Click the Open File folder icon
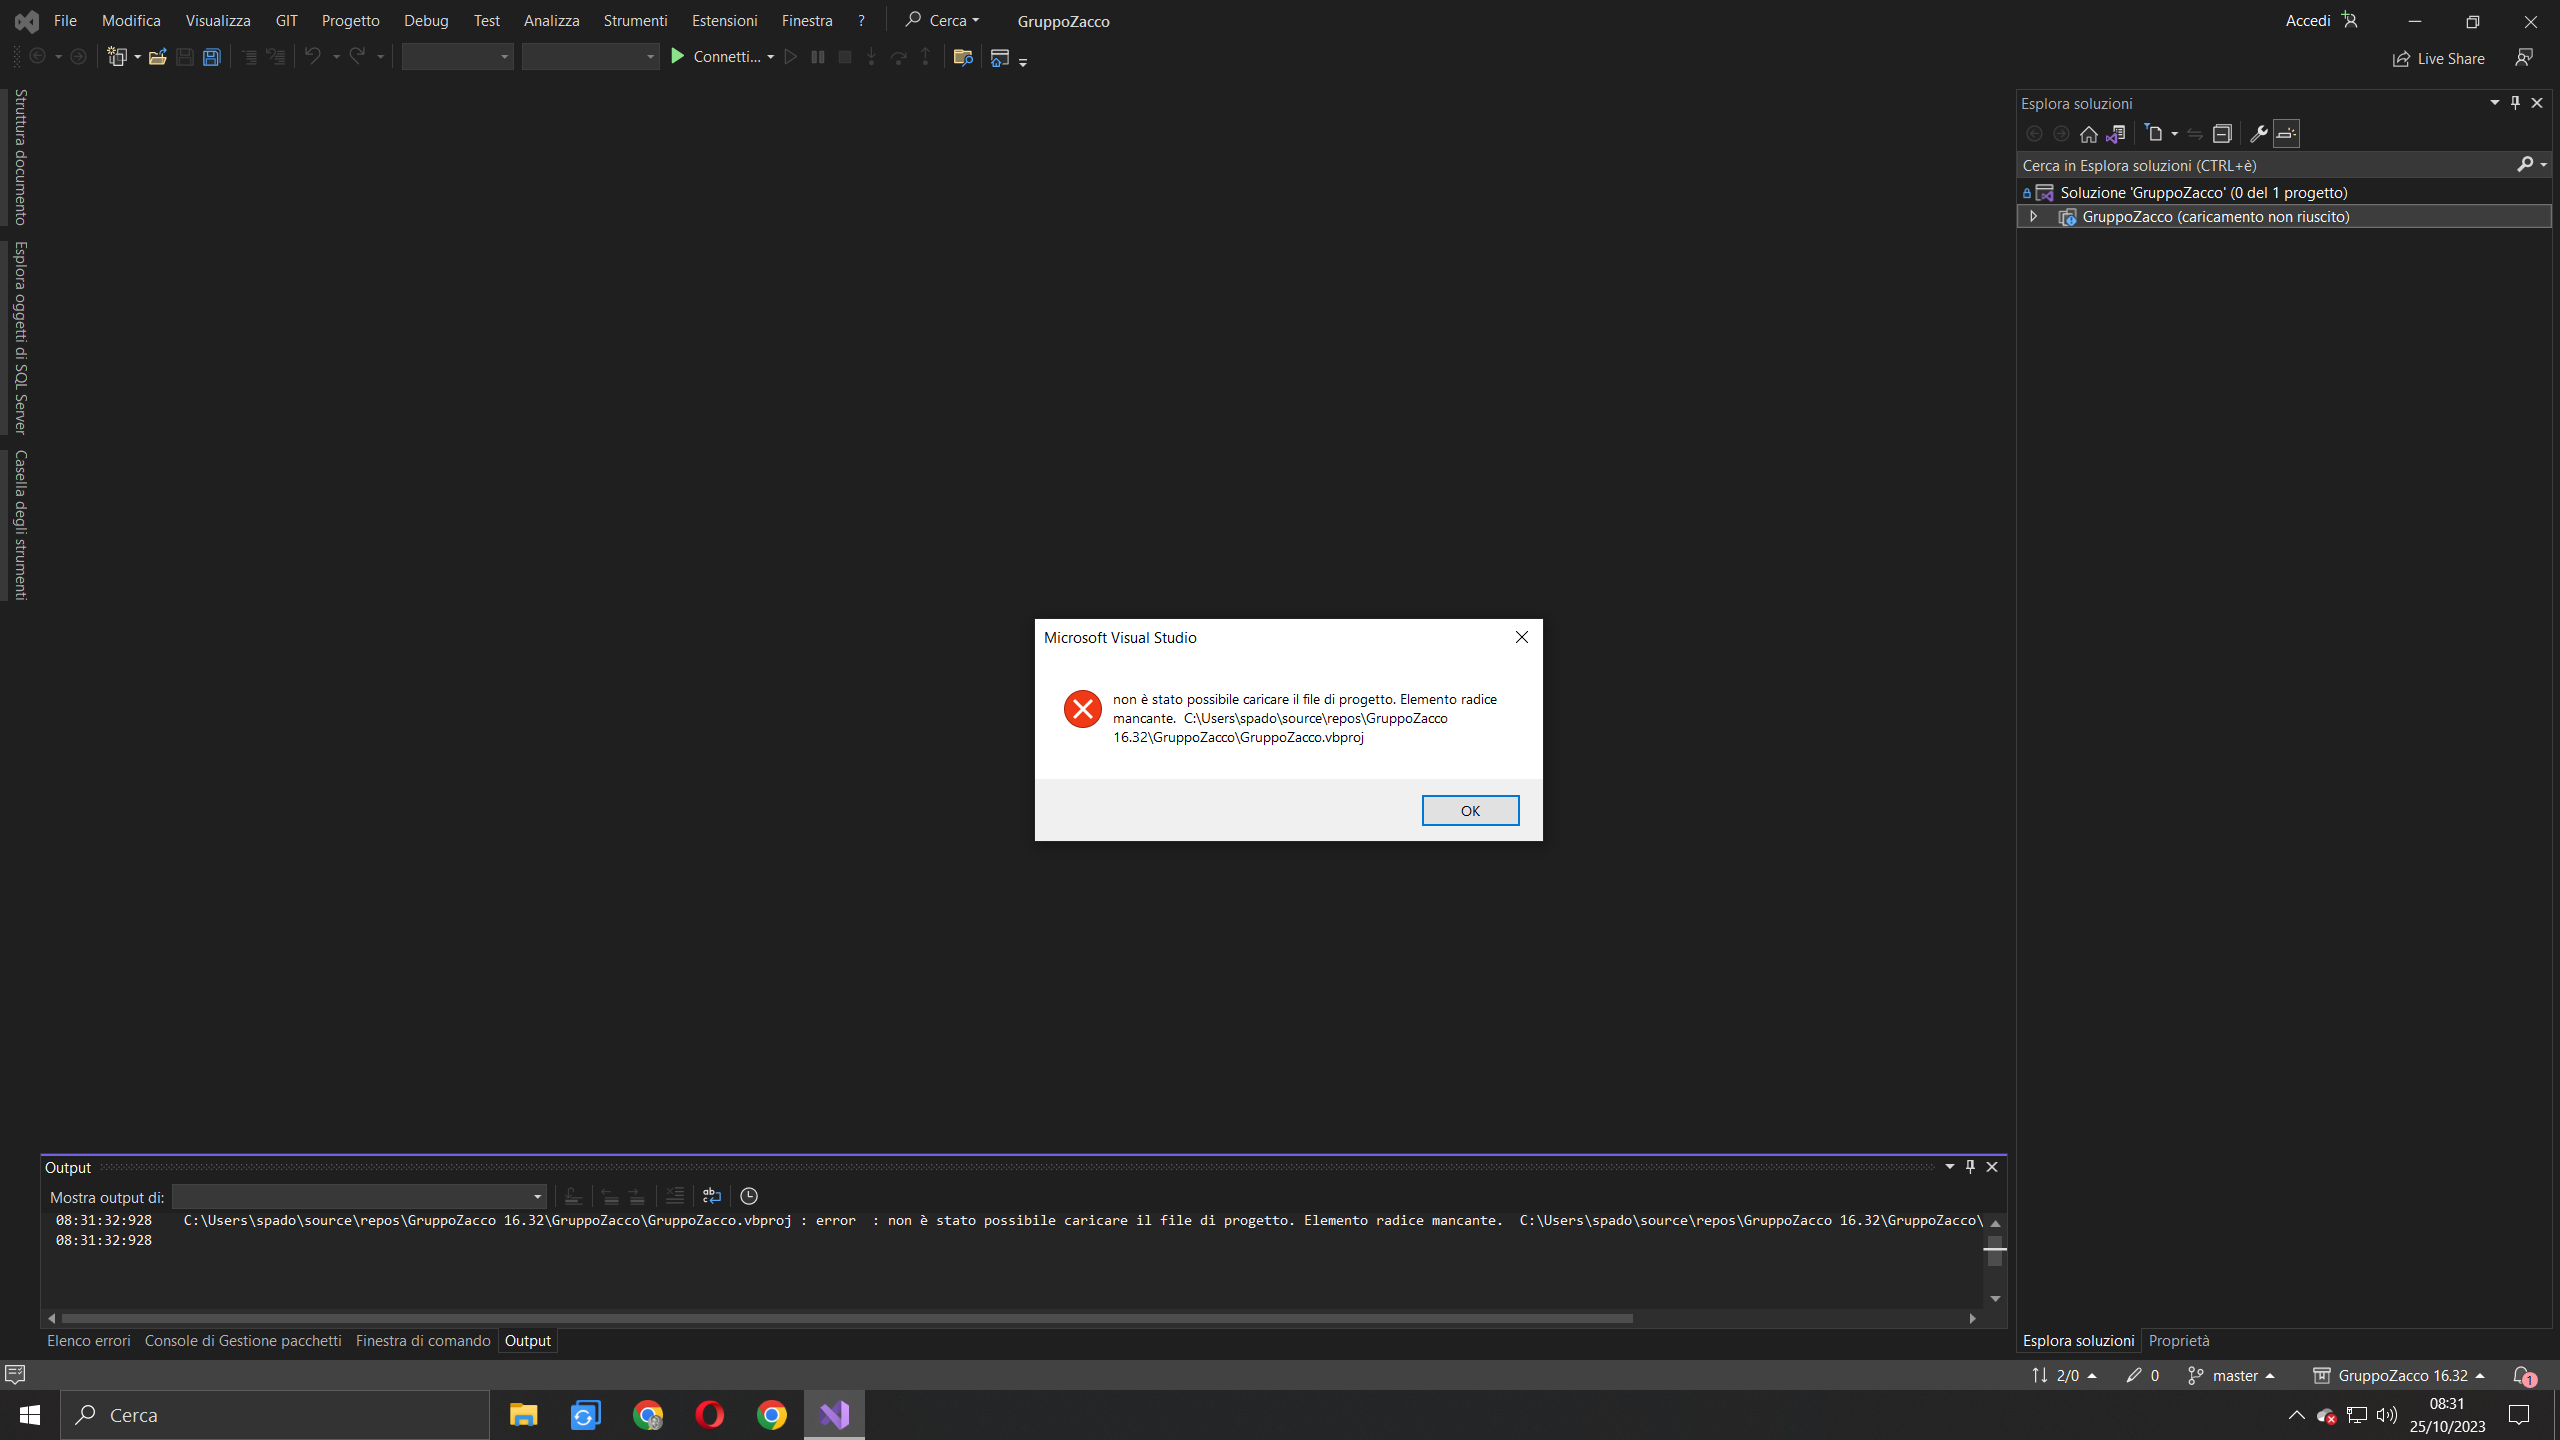Screen dimensions: 2560x1440 coord(157,57)
